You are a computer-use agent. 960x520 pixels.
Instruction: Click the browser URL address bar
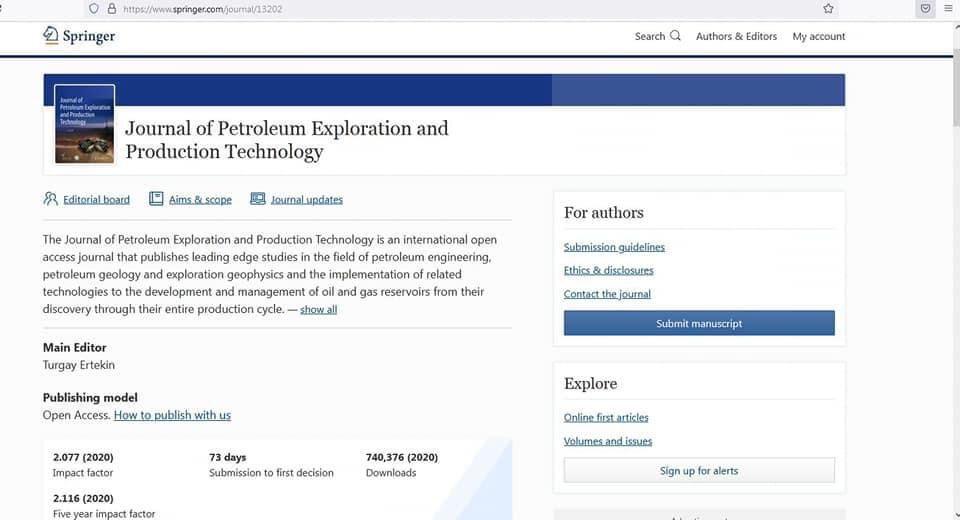459,9
